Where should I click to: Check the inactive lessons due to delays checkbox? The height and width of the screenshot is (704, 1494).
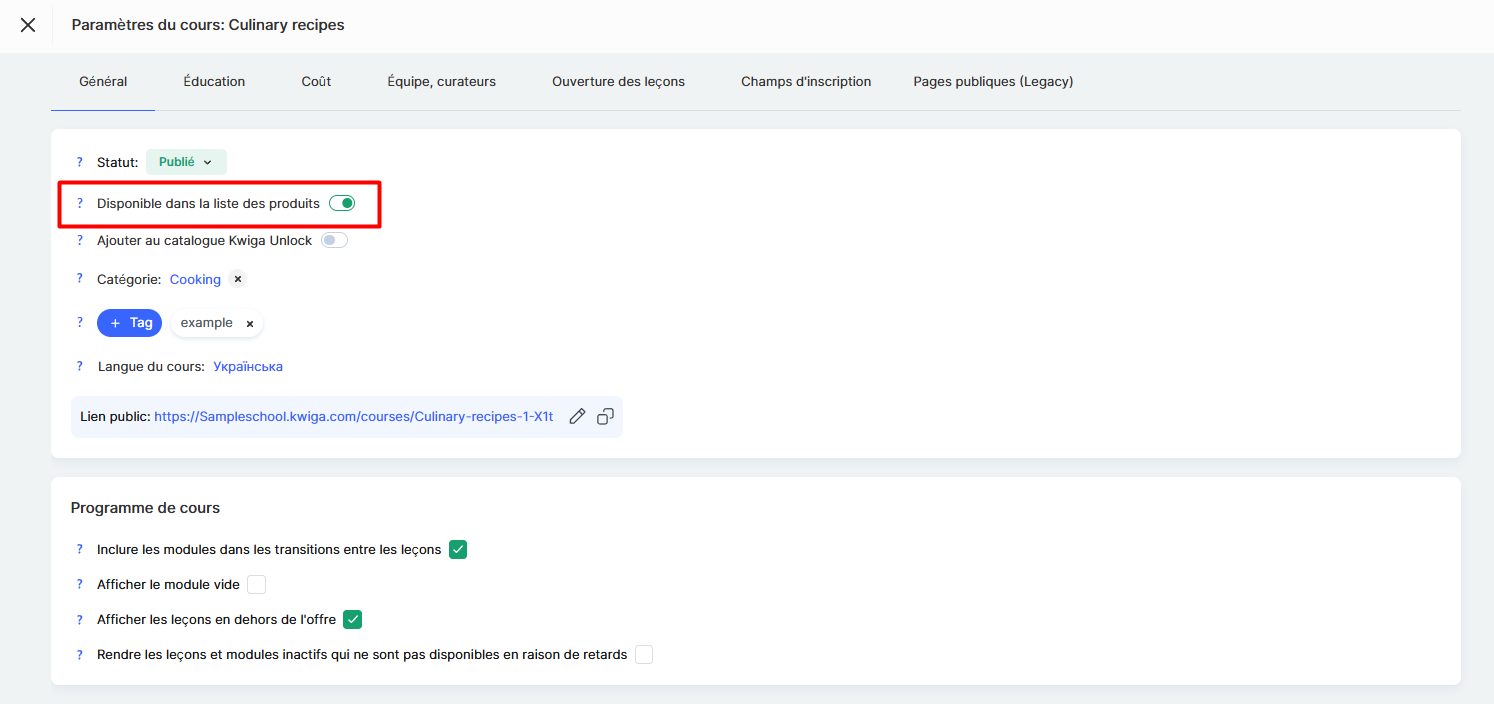click(x=644, y=655)
